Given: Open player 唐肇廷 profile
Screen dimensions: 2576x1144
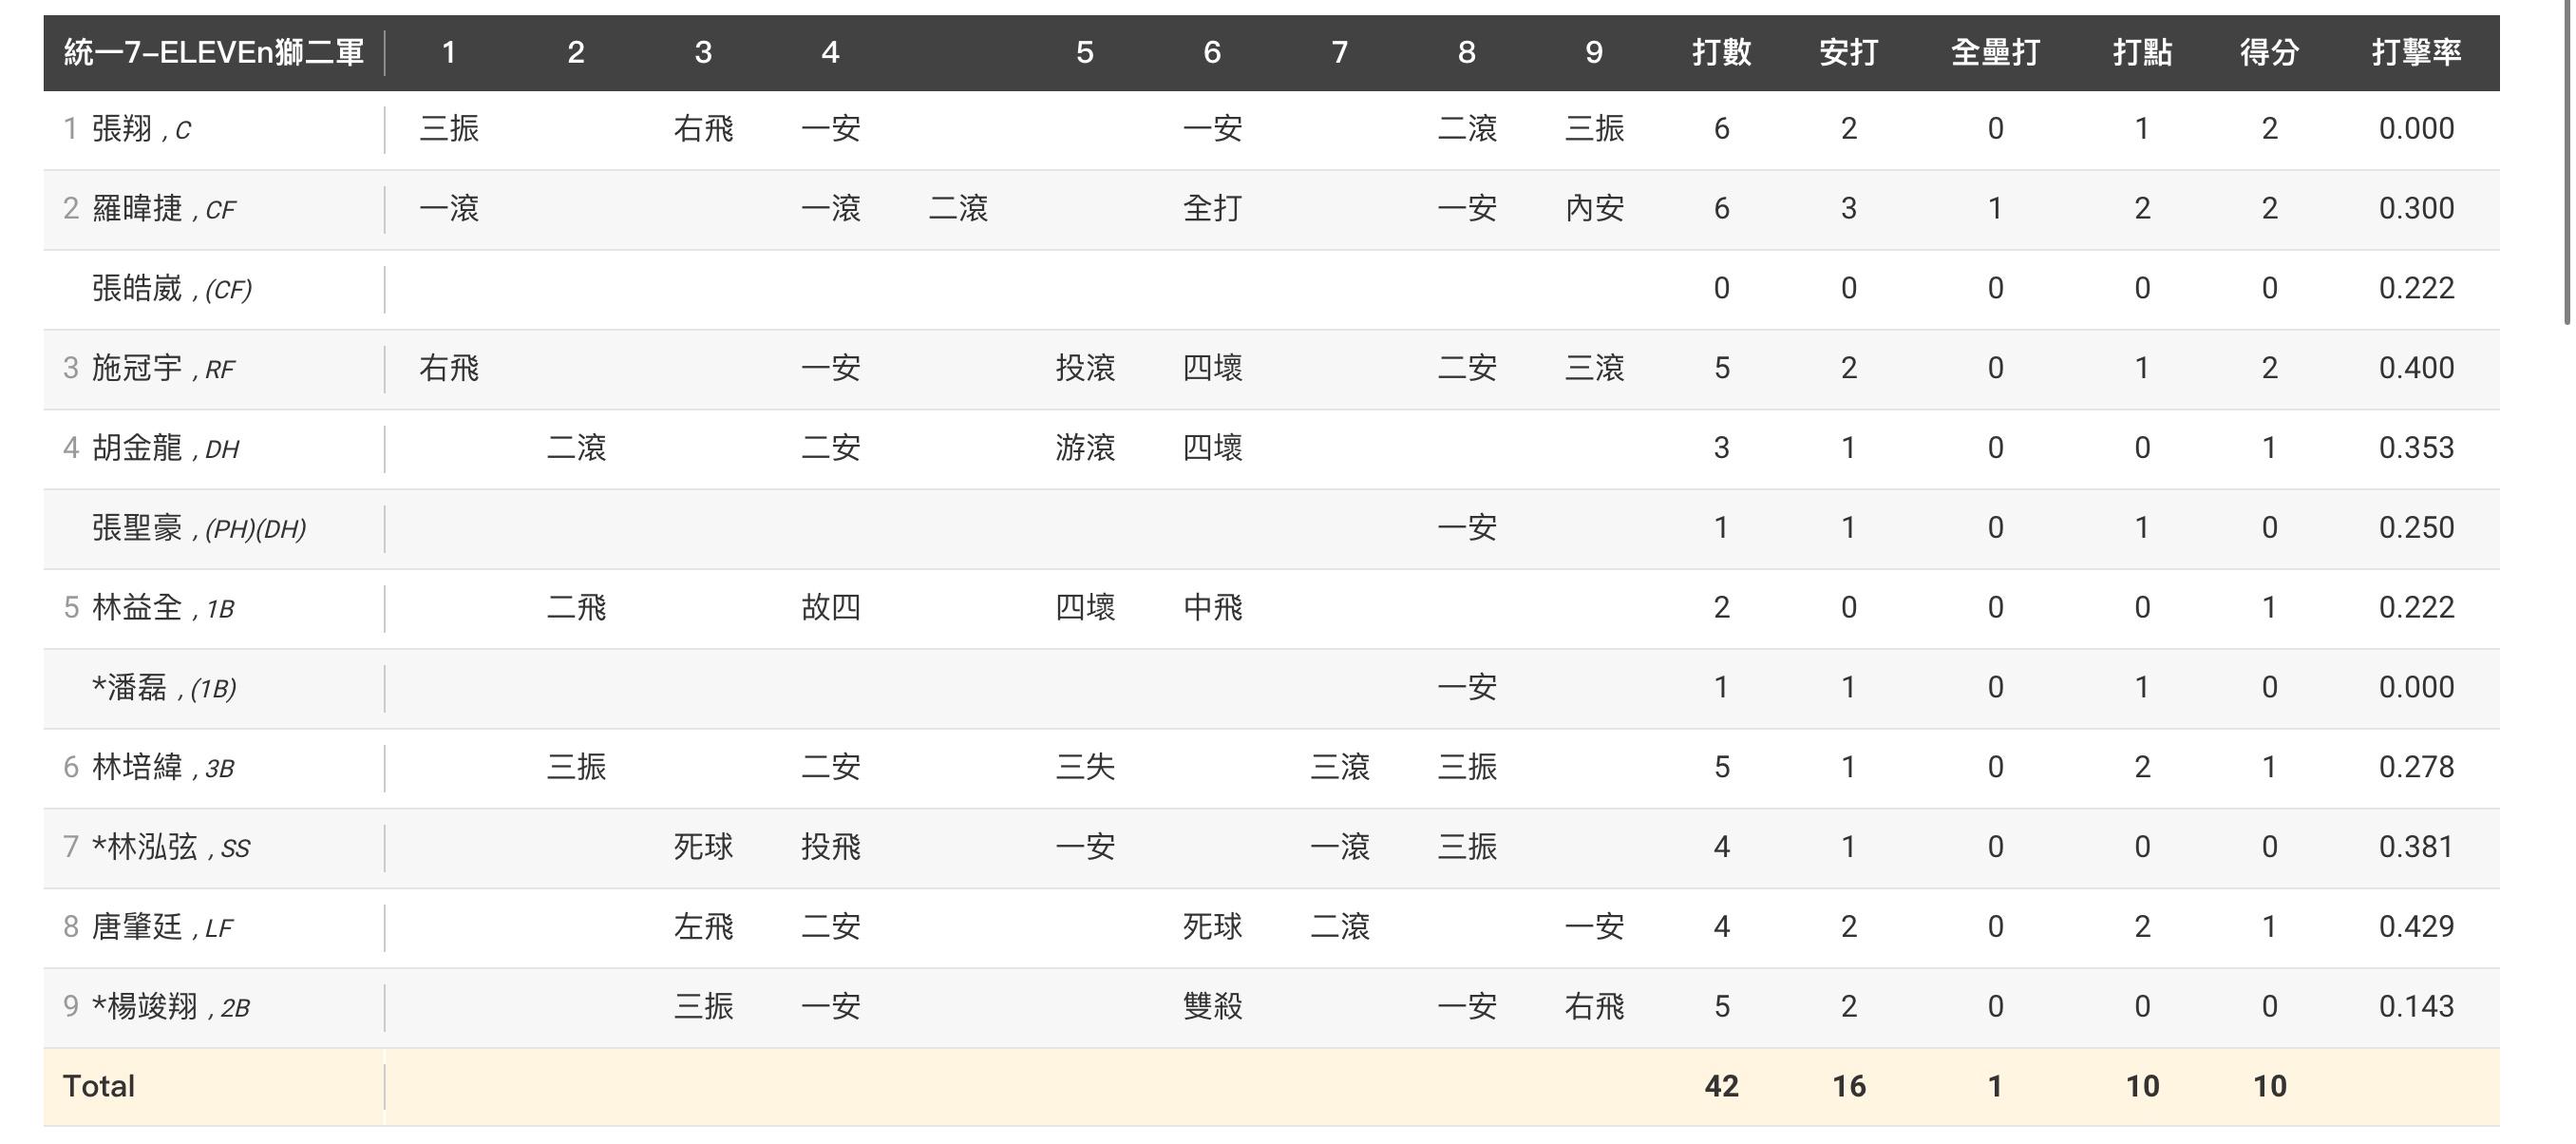Looking at the screenshot, I should 137,927.
